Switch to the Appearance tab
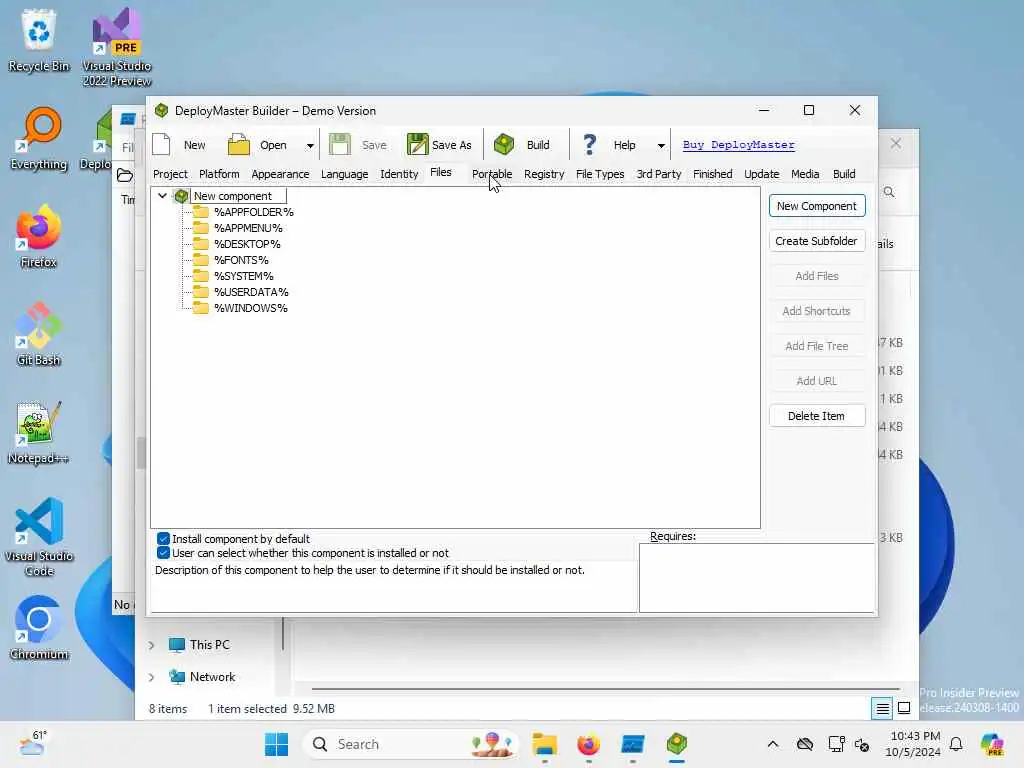This screenshot has height=768, width=1024. click(x=280, y=174)
